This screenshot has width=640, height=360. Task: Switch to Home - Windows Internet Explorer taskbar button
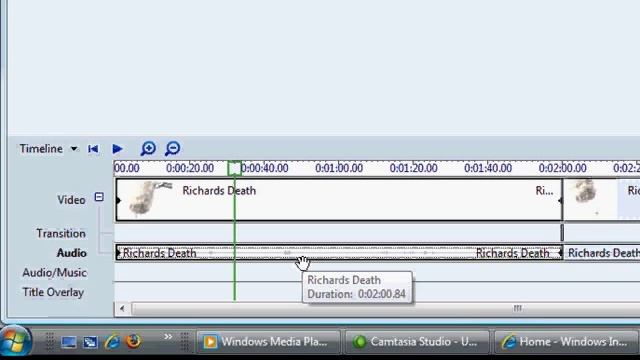pyautogui.click(x=566, y=342)
